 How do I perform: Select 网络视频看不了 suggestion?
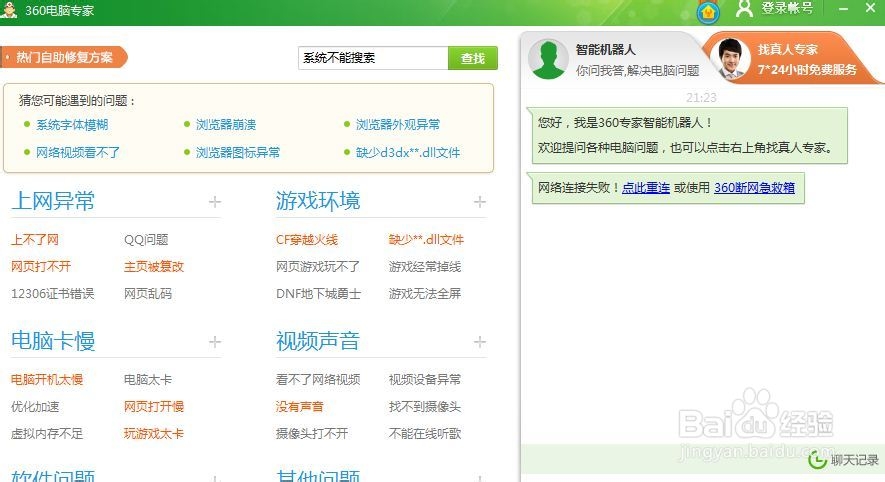coord(78,152)
